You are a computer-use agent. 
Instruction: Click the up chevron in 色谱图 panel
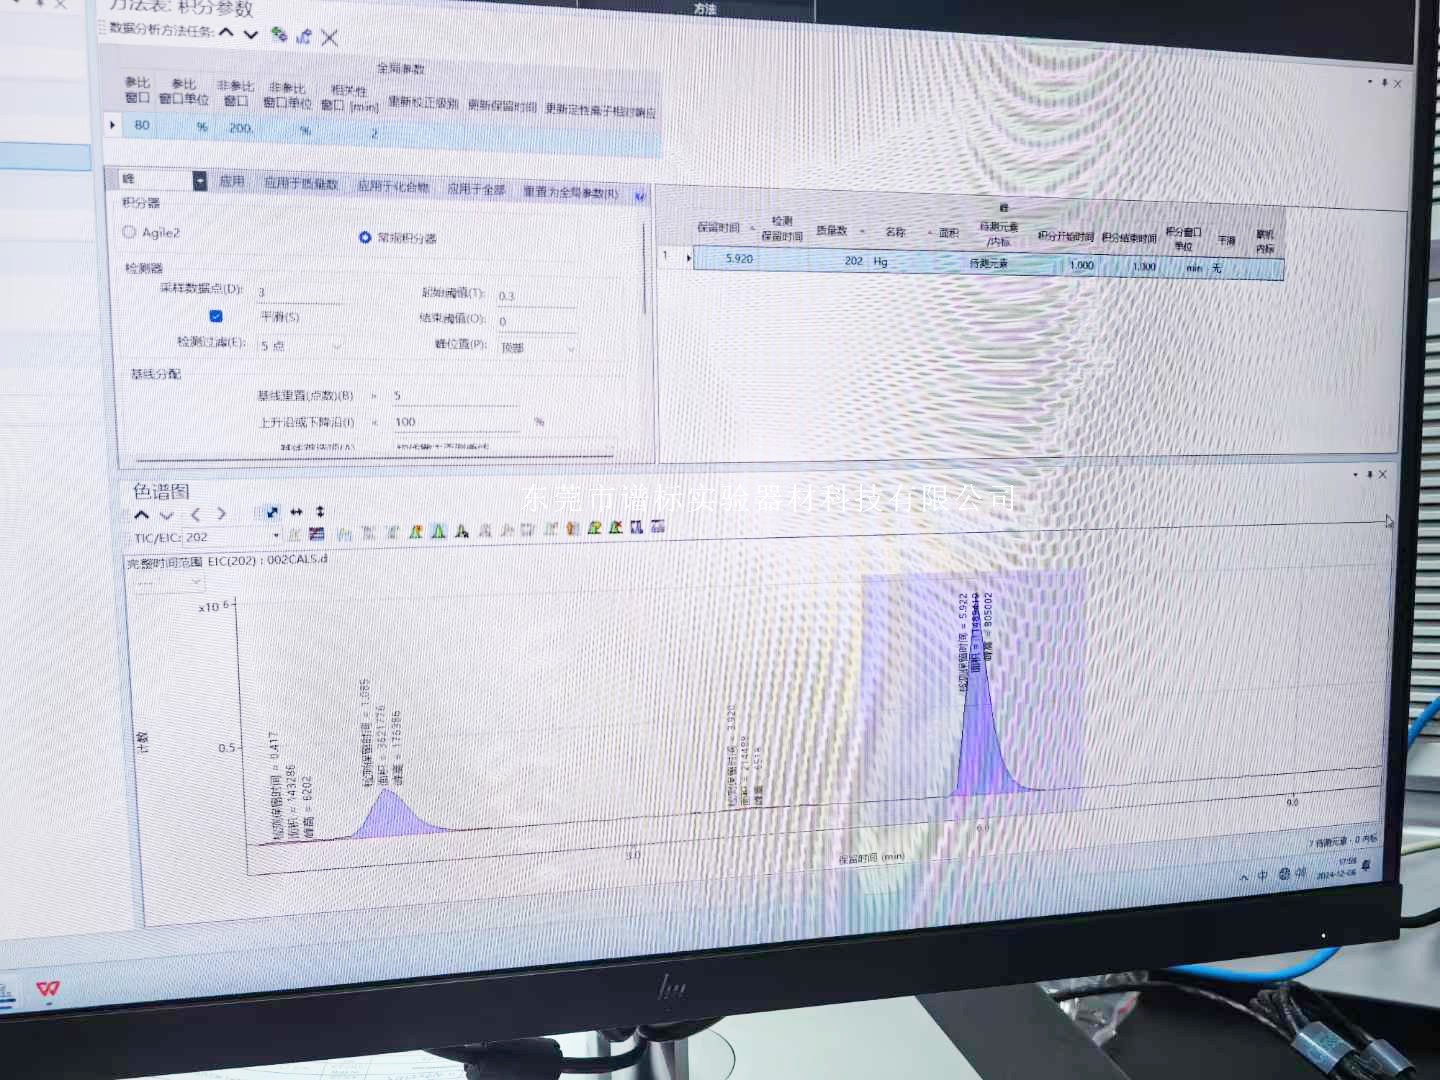[x=141, y=515]
